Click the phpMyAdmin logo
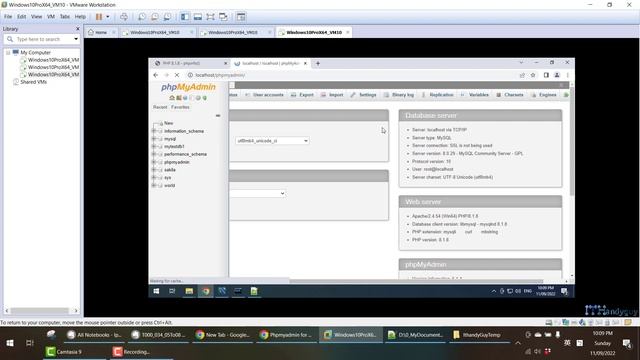This screenshot has height=360, width=640. [x=188, y=87]
